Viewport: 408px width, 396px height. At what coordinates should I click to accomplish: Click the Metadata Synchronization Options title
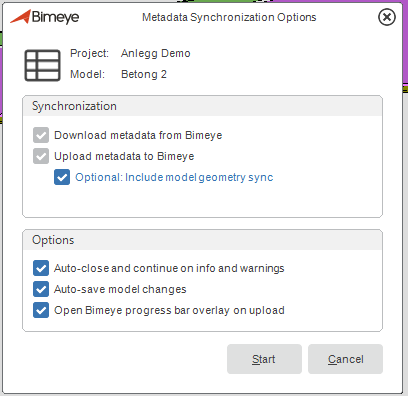(x=229, y=17)
